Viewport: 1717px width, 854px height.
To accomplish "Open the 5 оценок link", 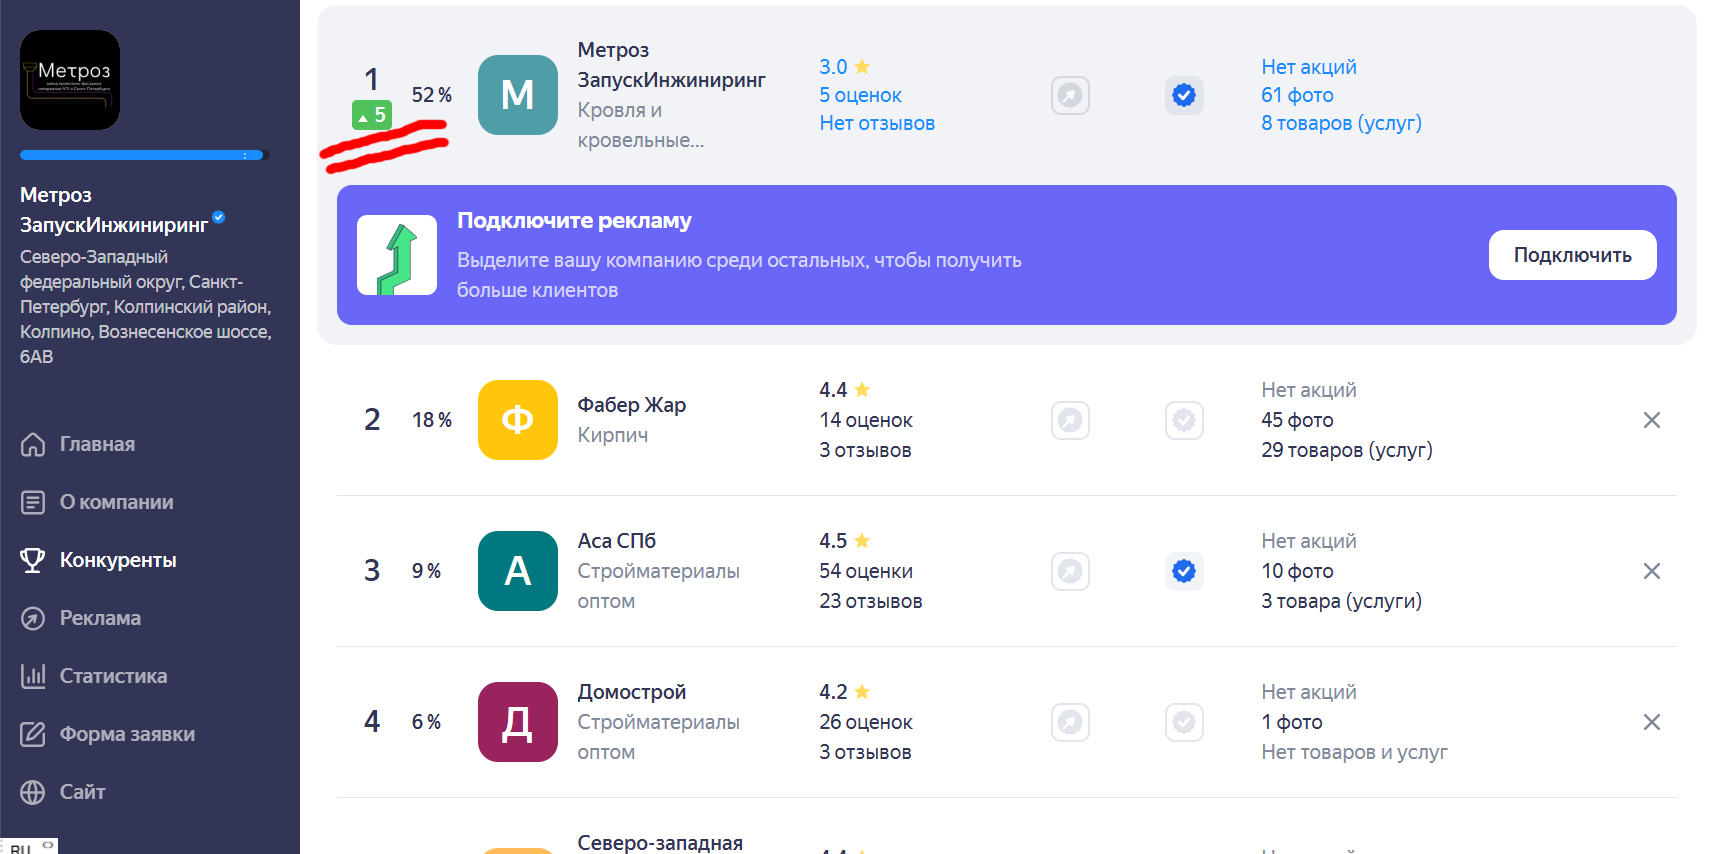I will (x=860, y=95).
